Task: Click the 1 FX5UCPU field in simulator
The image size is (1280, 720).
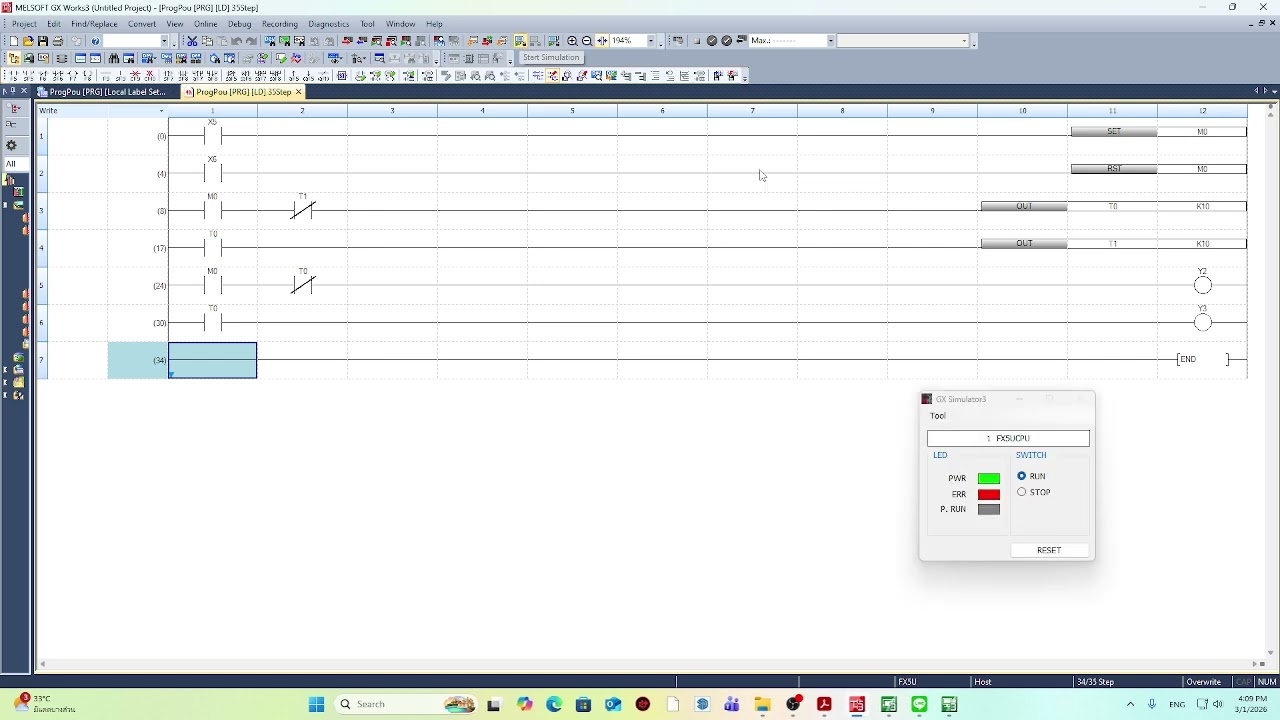Action: (1008, 438)
